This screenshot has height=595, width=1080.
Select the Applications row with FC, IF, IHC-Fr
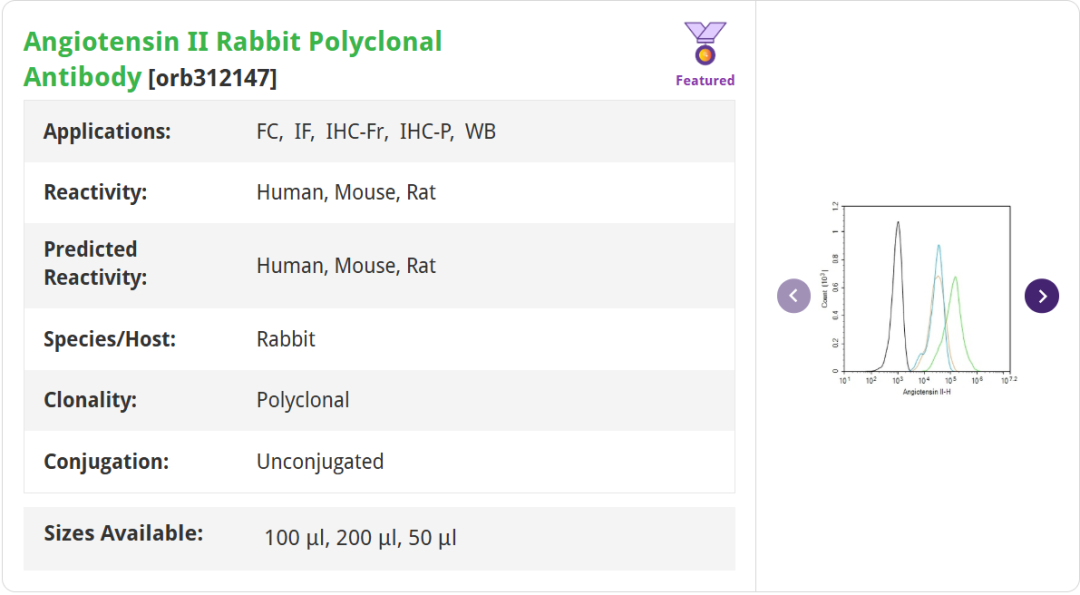point(380,132)
